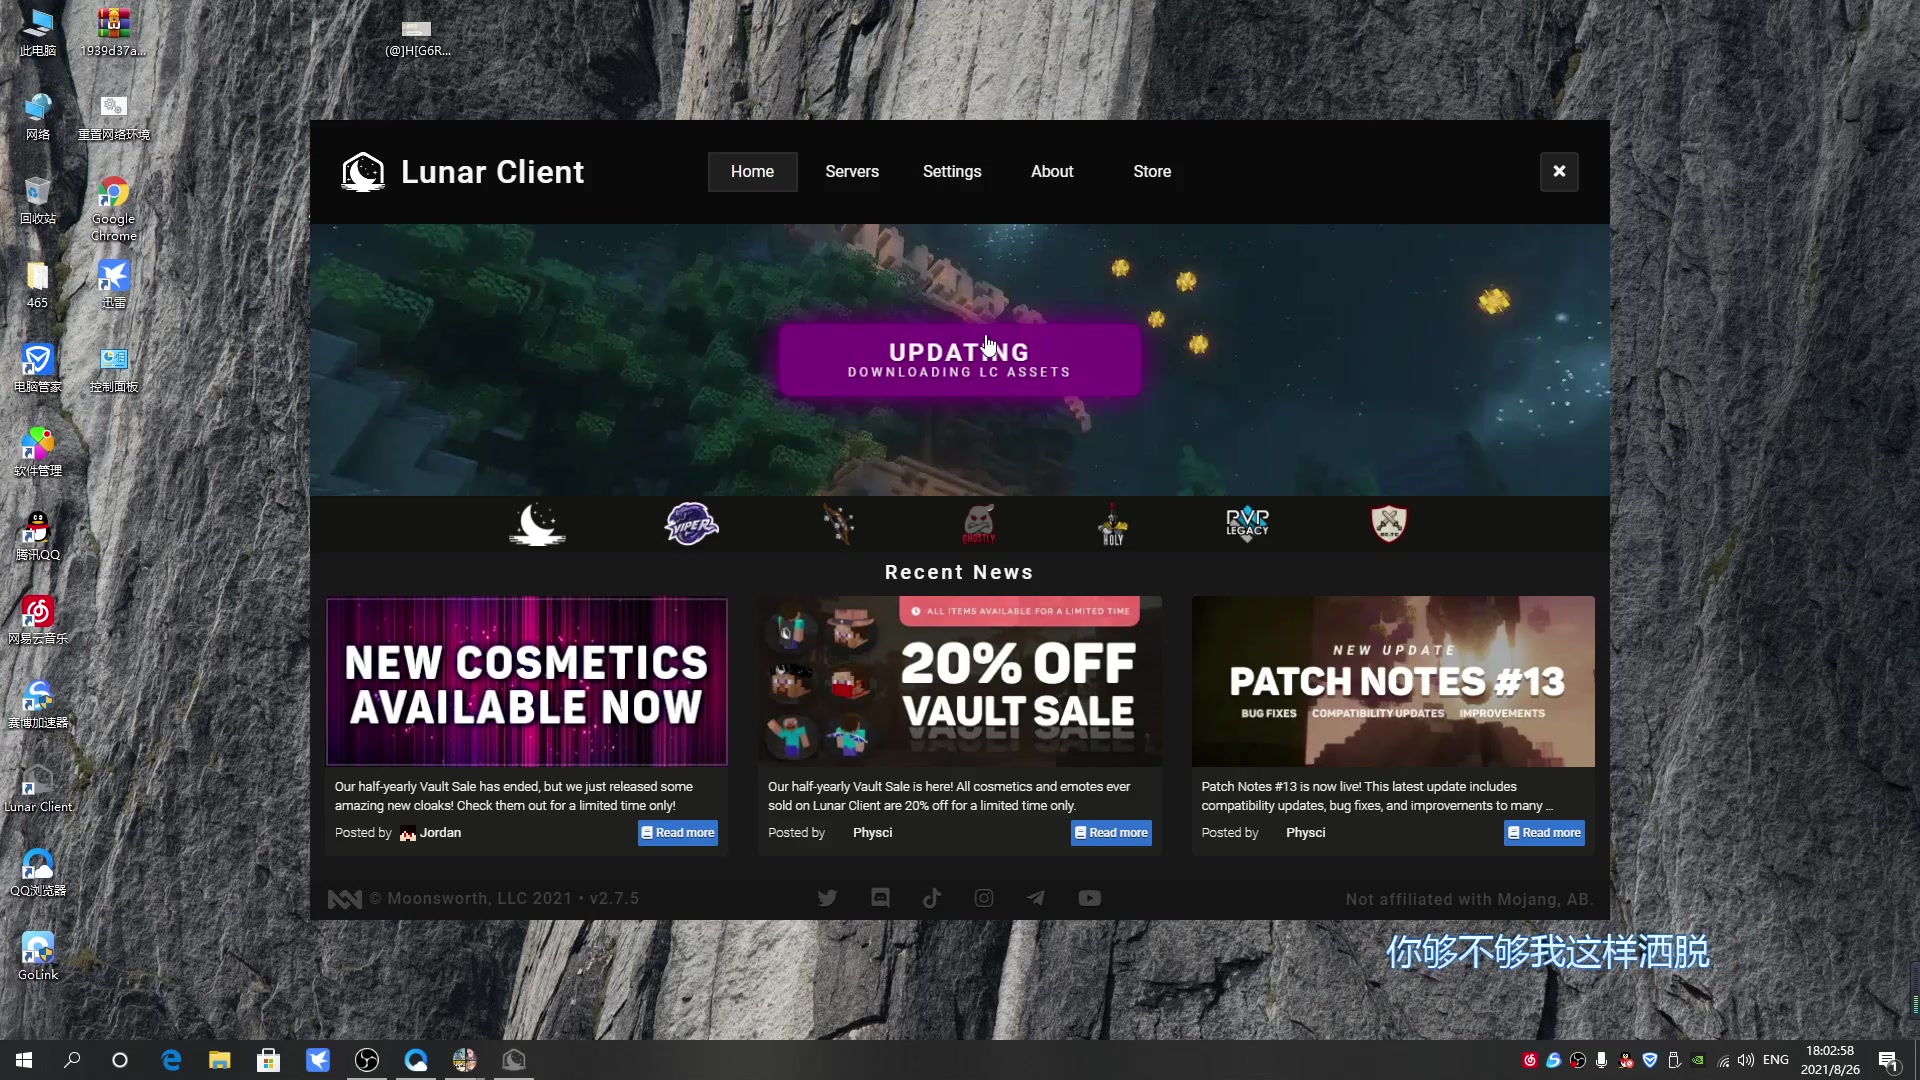Viewport: 1920px width, 1080px height.
Task: Open the volume control in system tray
Action: 1746,1060
